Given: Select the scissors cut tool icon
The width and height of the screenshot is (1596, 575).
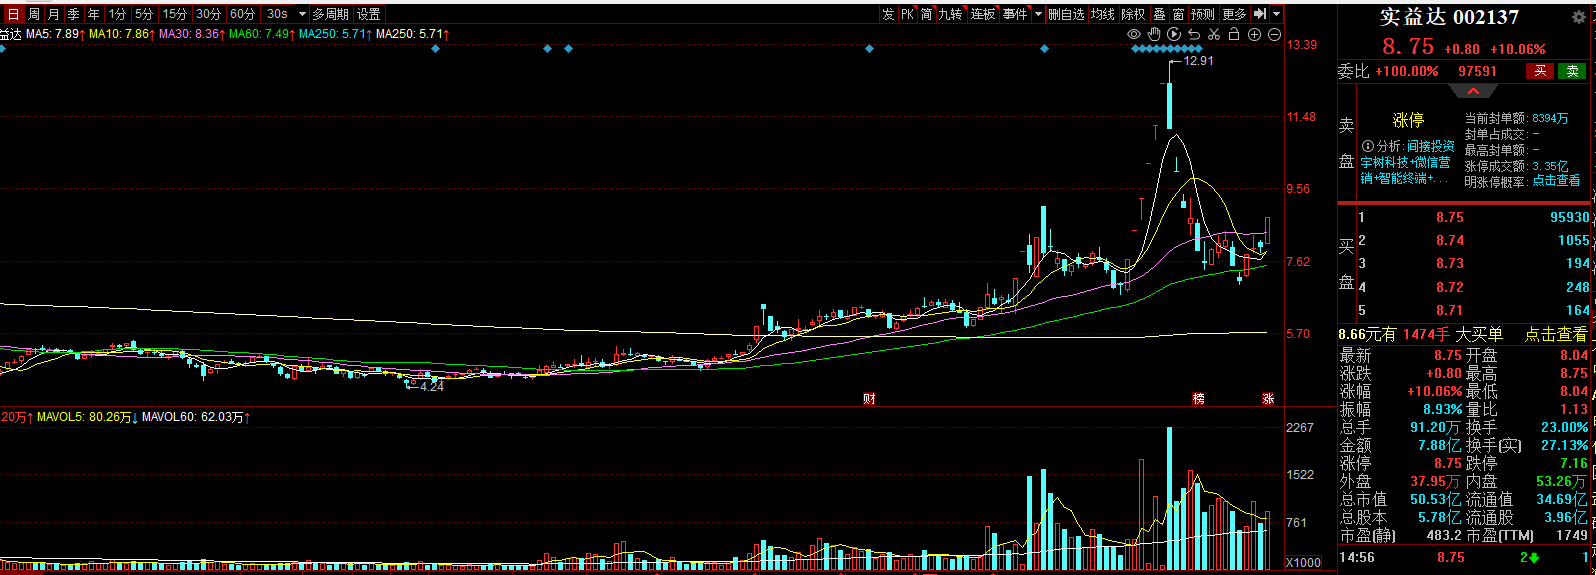Looking at the screenshot, I should click(x=1214, y=34).
